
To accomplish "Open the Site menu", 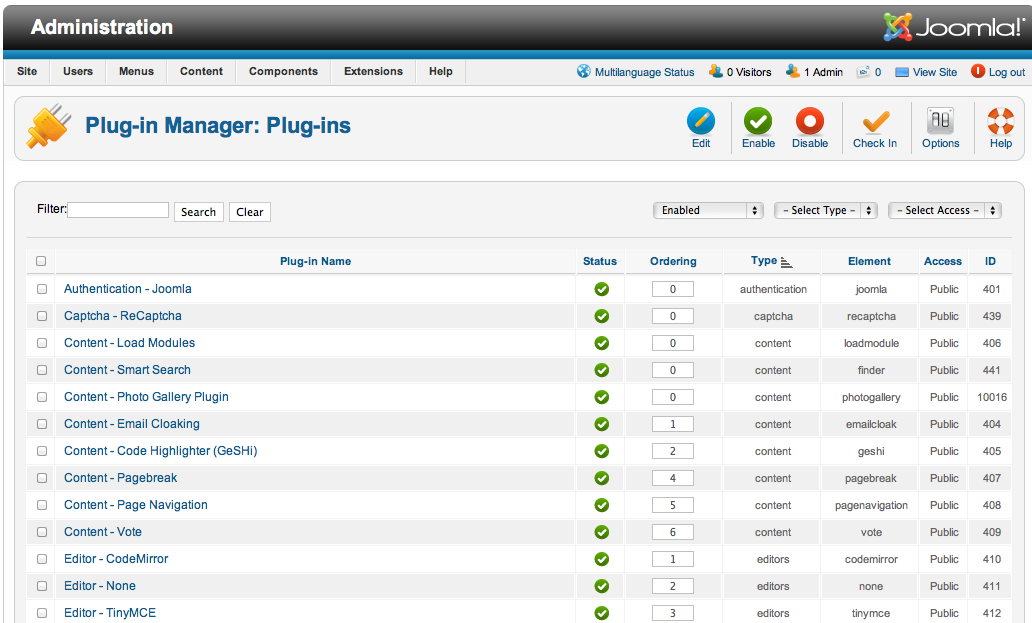I will (27, 71).
